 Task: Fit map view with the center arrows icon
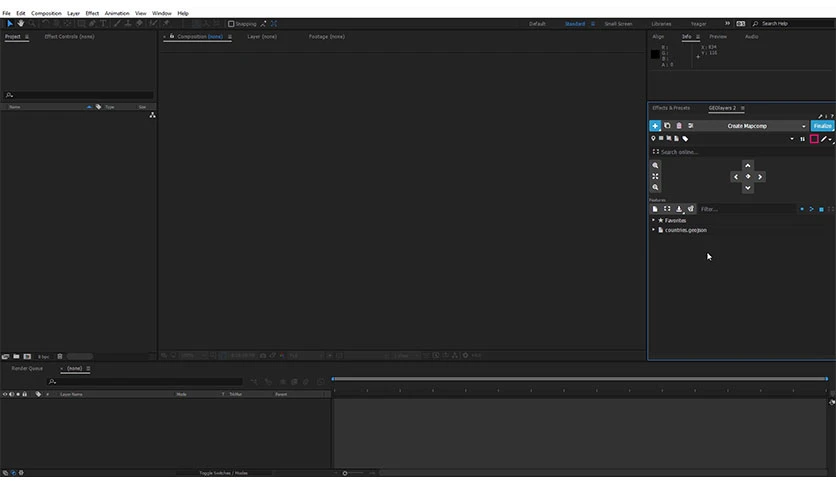pyautogui.click(x=655, y=176)
